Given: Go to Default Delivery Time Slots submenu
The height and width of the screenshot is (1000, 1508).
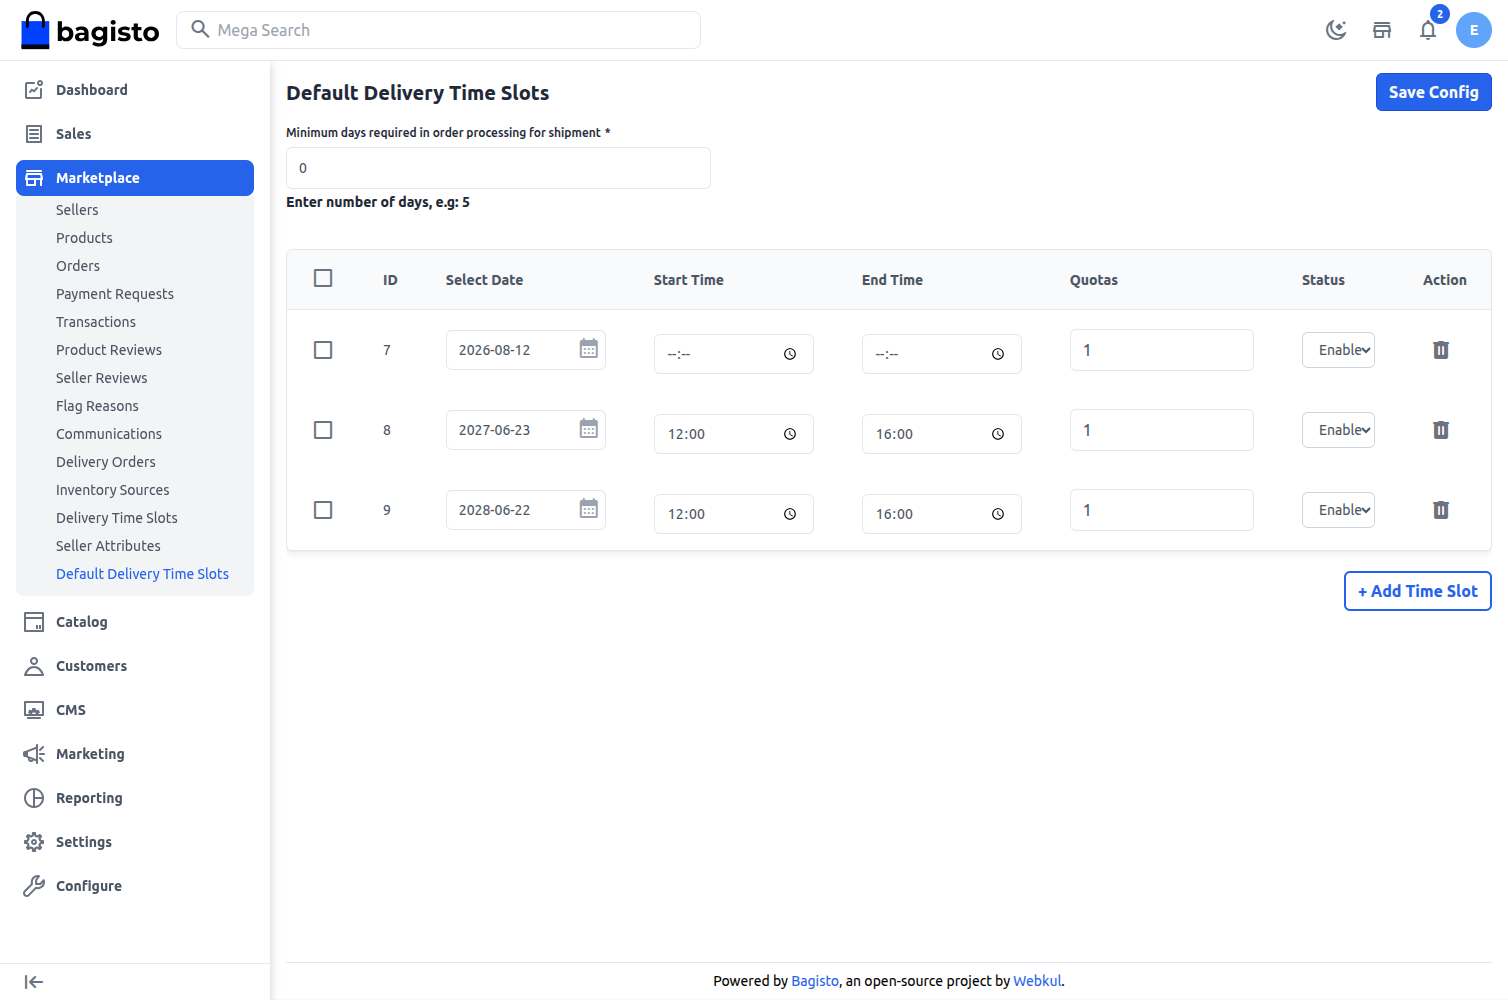Looking at the screenshot, I should [142, 574].
